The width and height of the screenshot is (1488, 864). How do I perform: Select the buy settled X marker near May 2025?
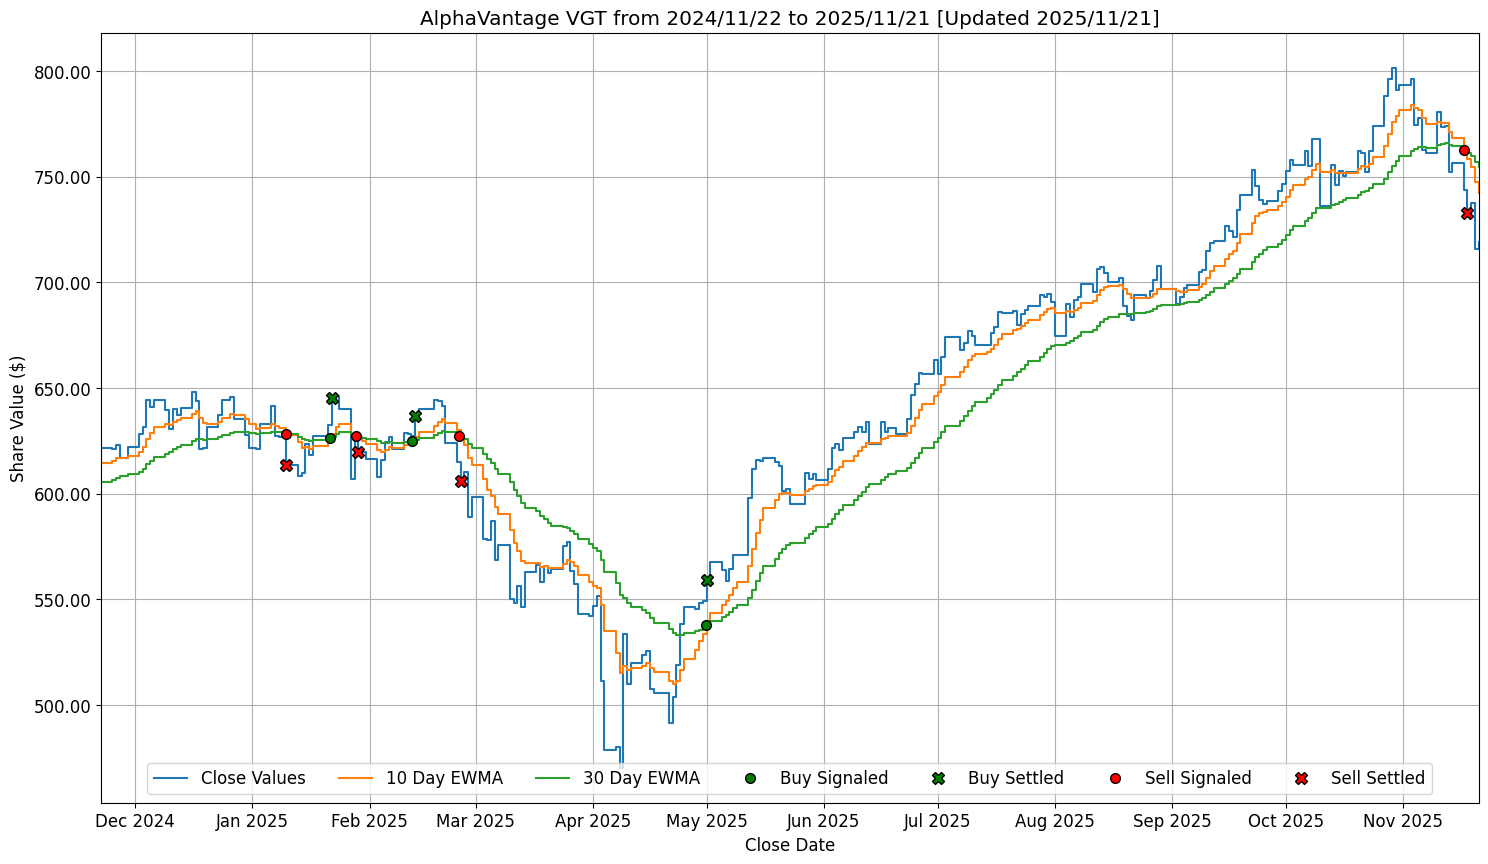coord(707,580)
